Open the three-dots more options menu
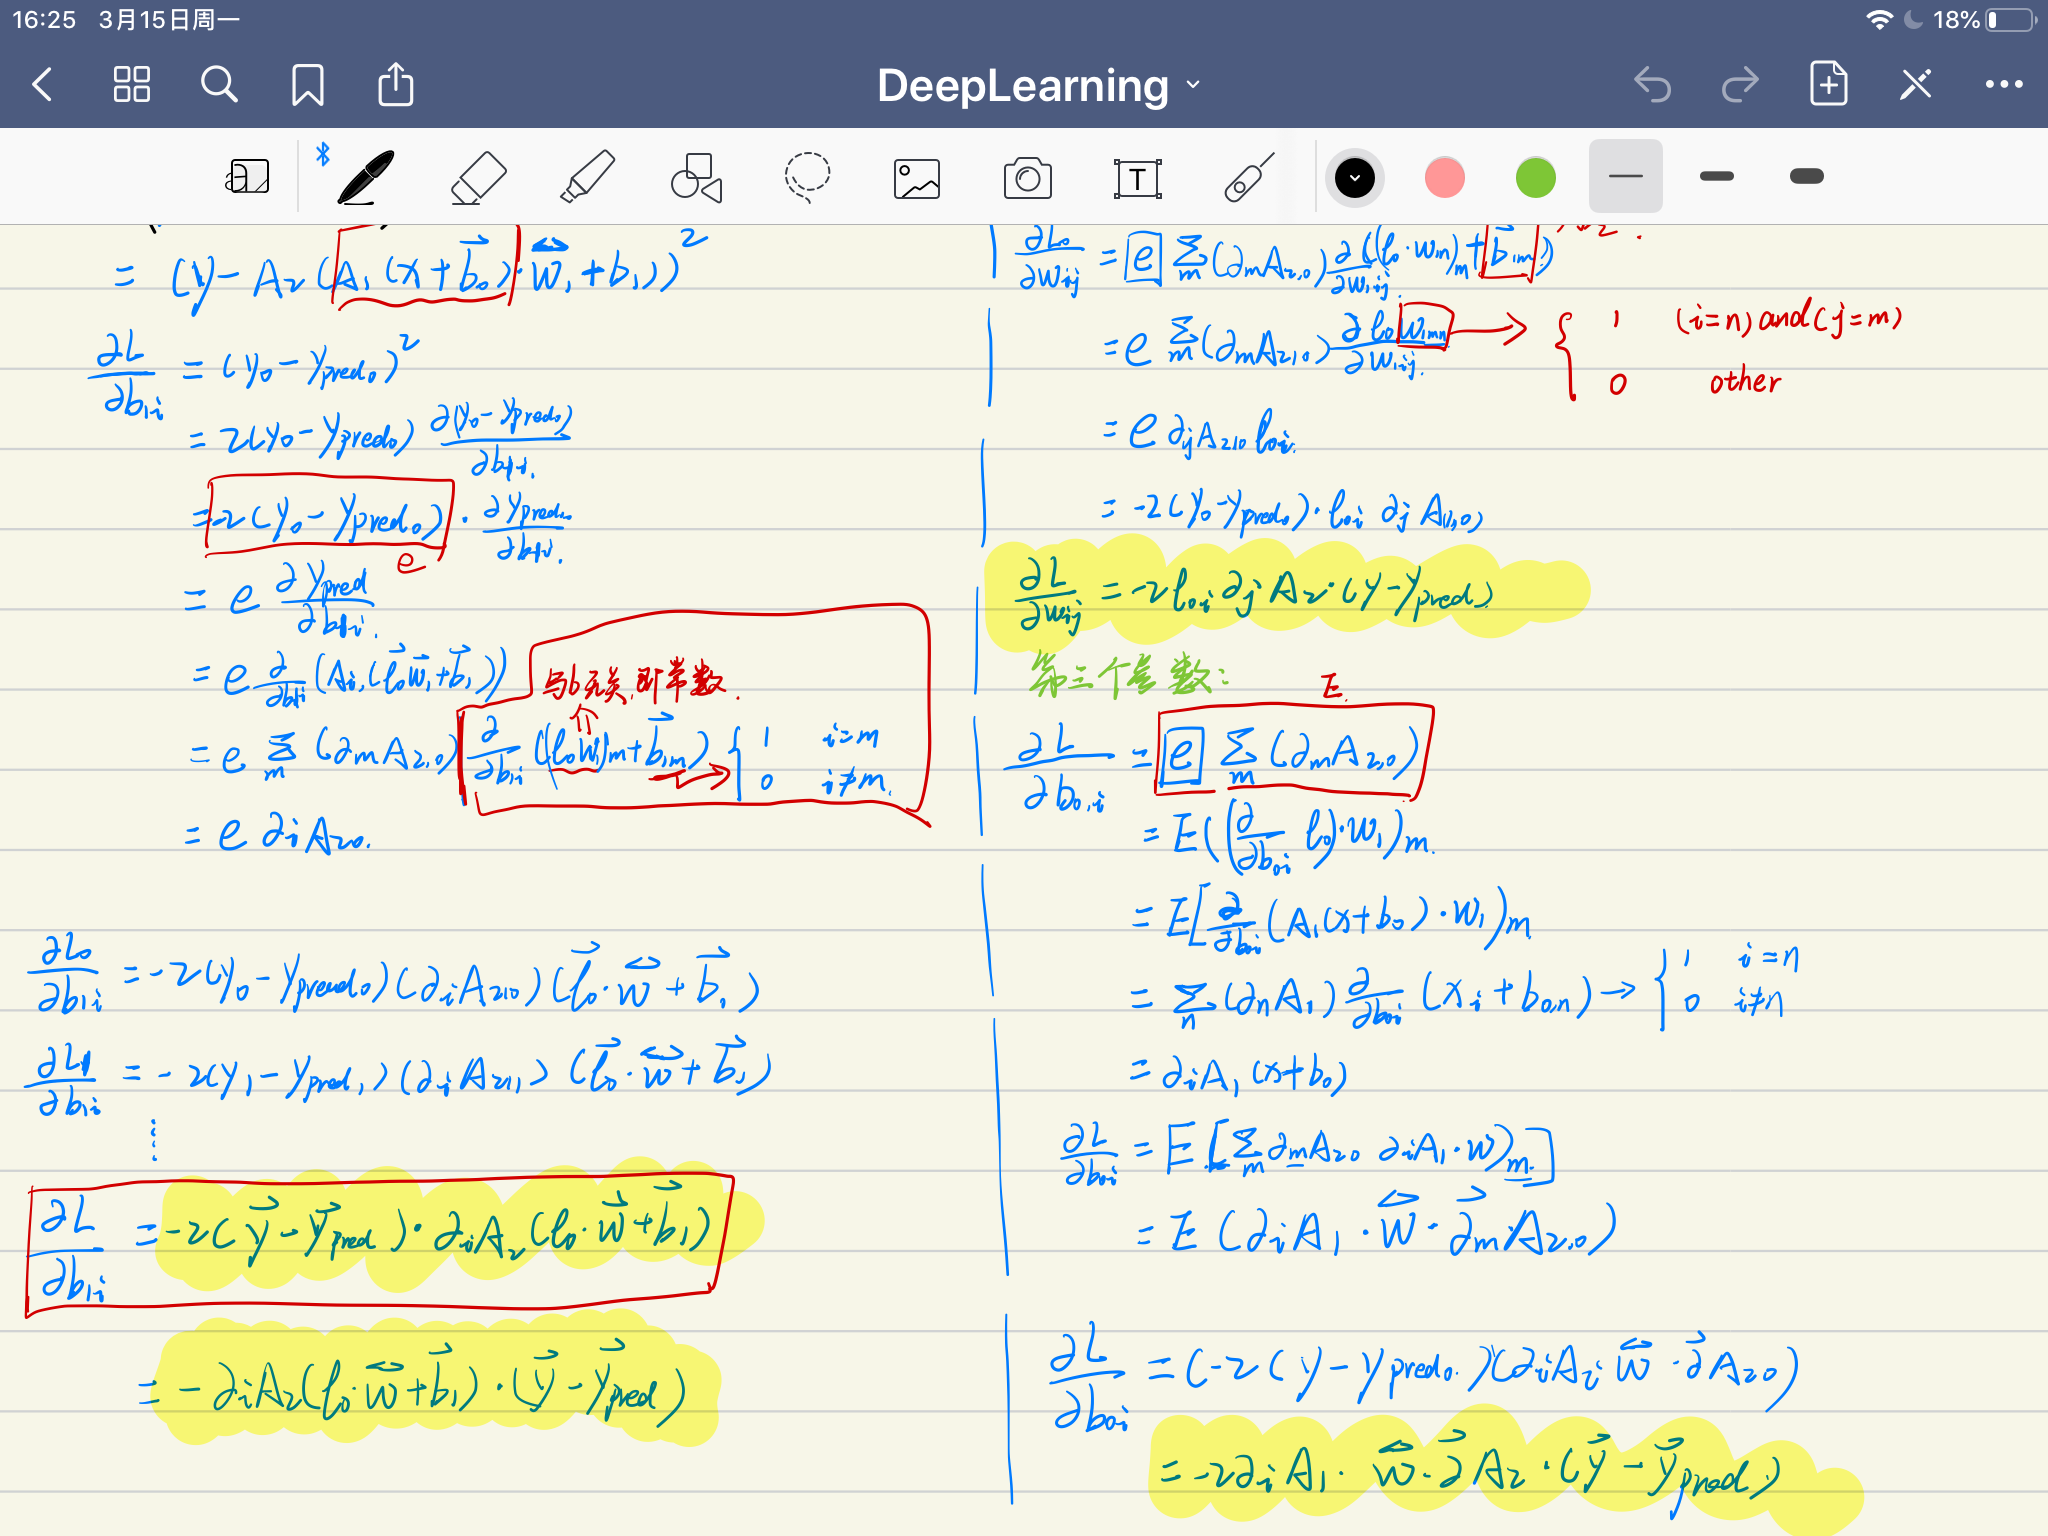 [2003, 85]
